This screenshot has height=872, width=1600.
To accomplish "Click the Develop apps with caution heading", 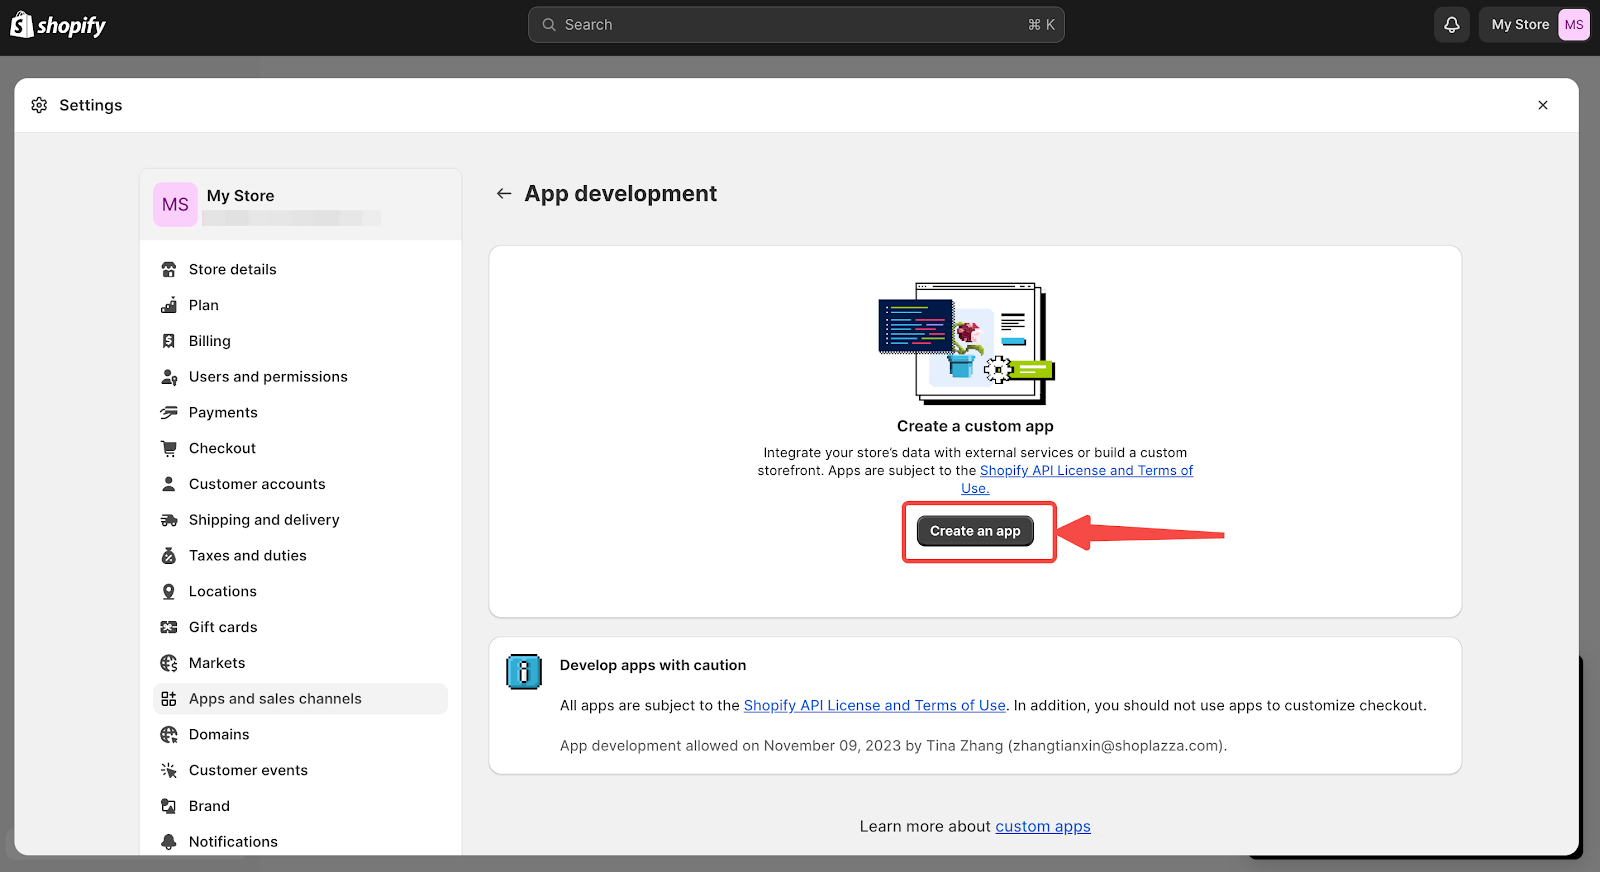I will coord(653,665).
